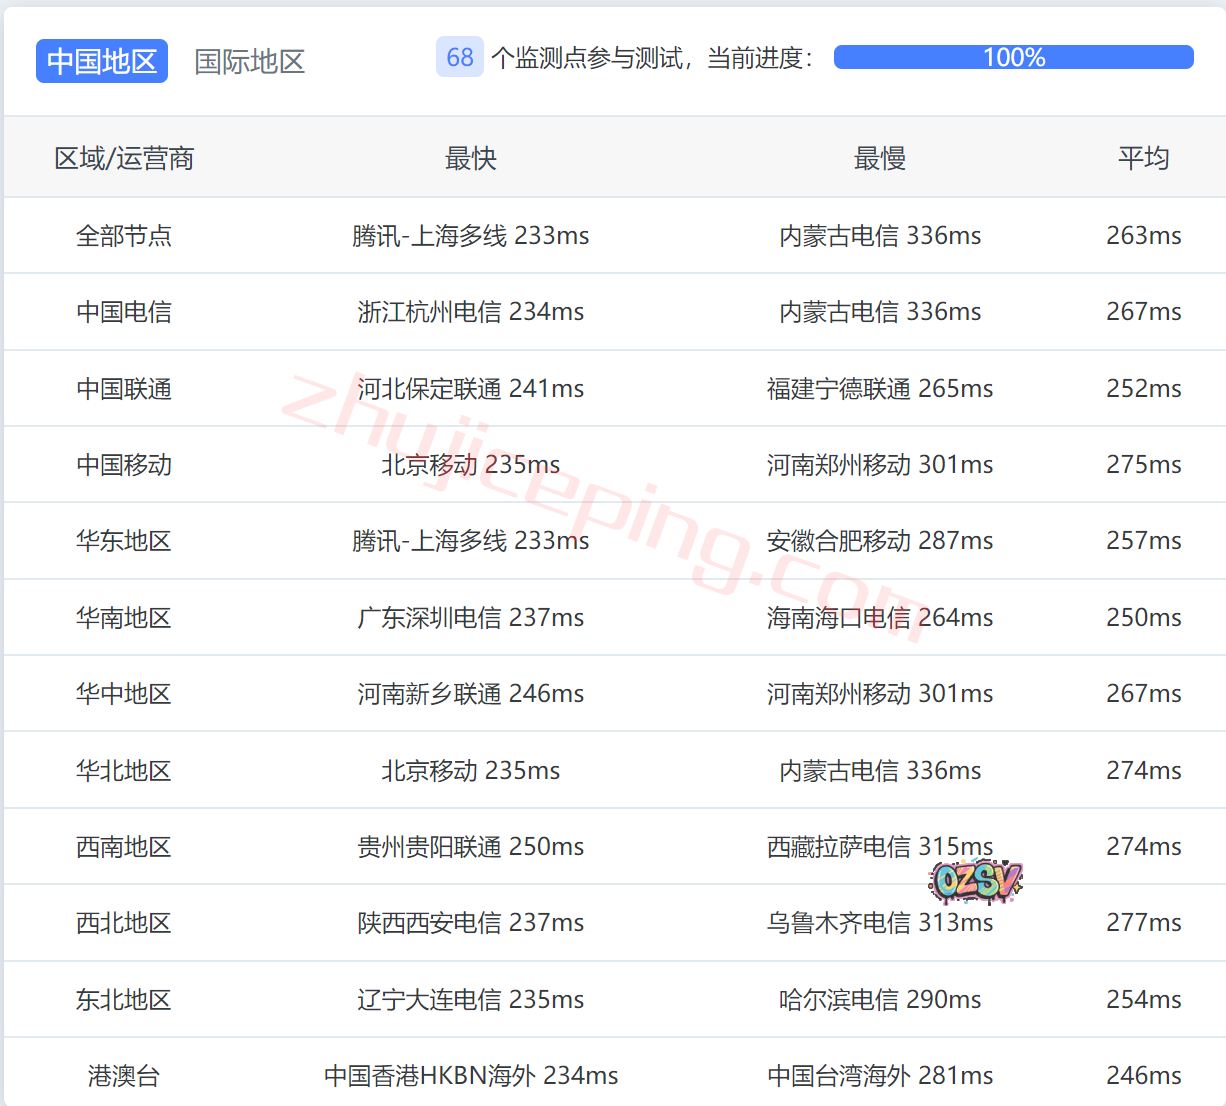This screenshot has width=1226, height=1106.
Task: Click the 100% progress bar
Action: coord(1013,57)
